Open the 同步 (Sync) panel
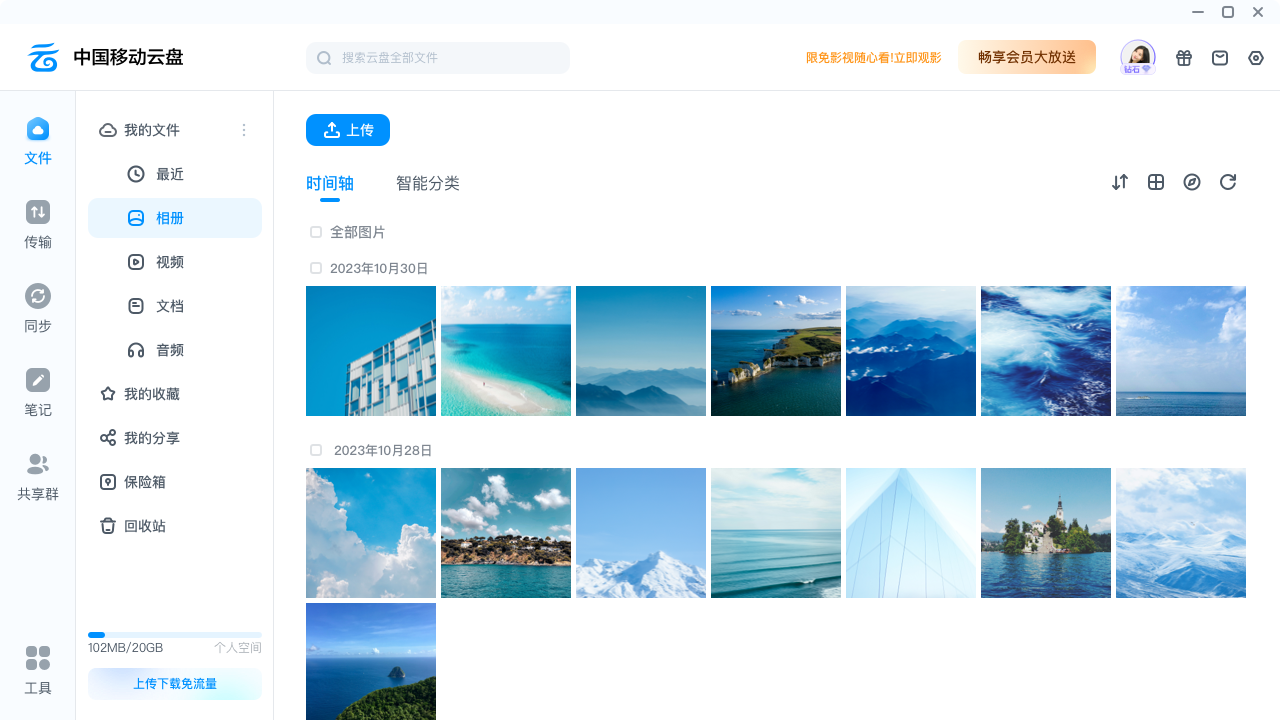Screen dimensions: 1280x720 [37, 296]
